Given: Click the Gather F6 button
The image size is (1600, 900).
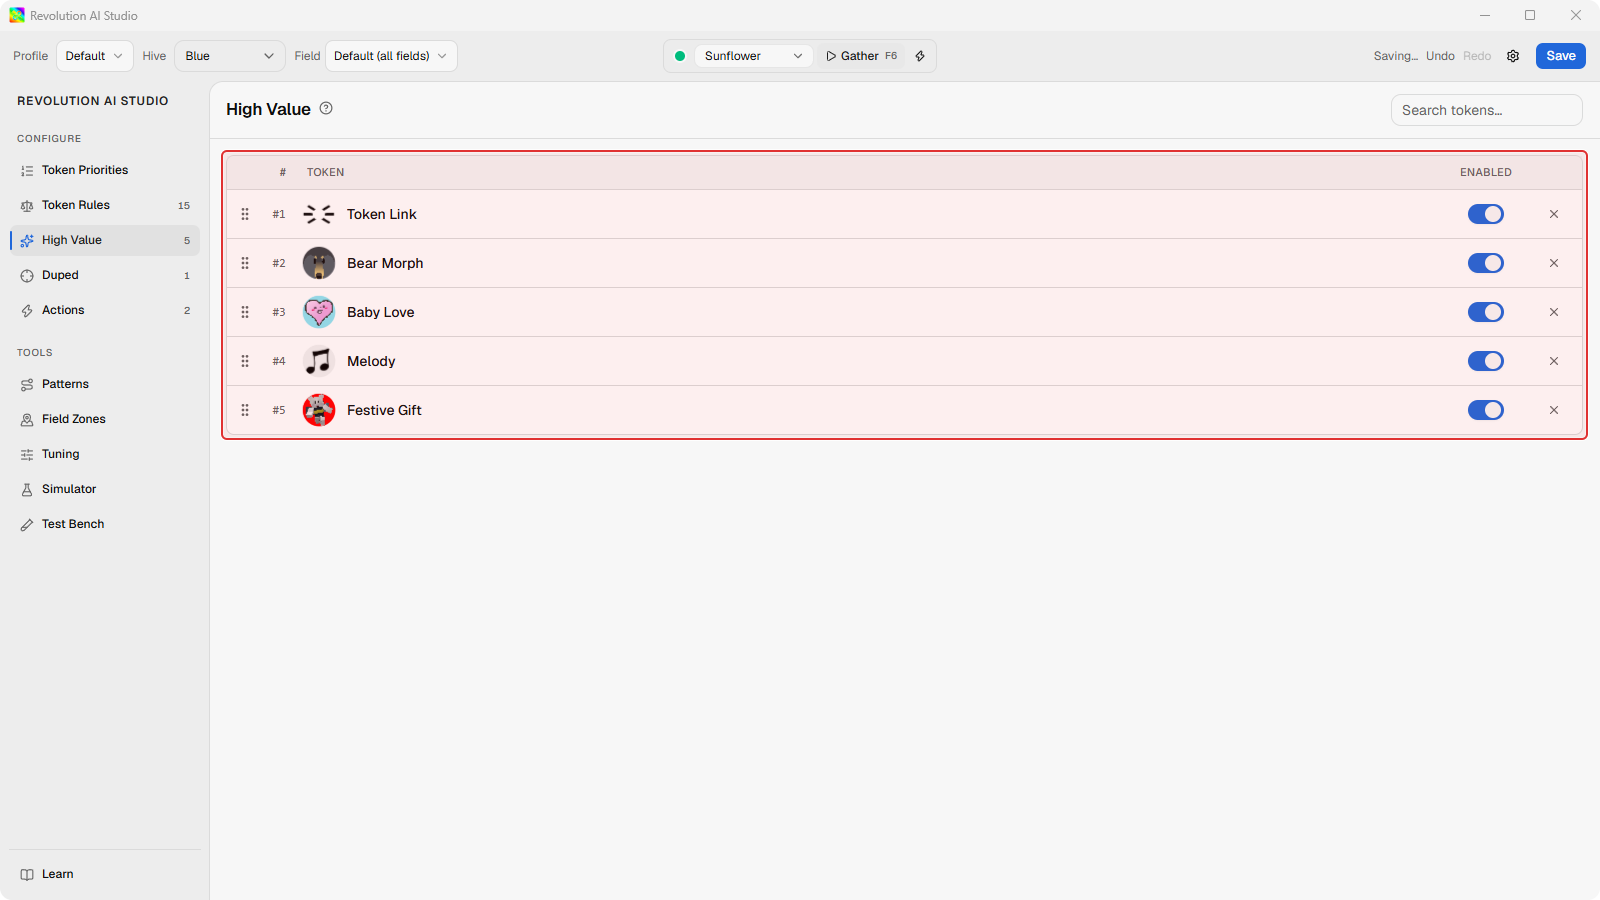Looking at the screenshot, I should click(861, 56).
